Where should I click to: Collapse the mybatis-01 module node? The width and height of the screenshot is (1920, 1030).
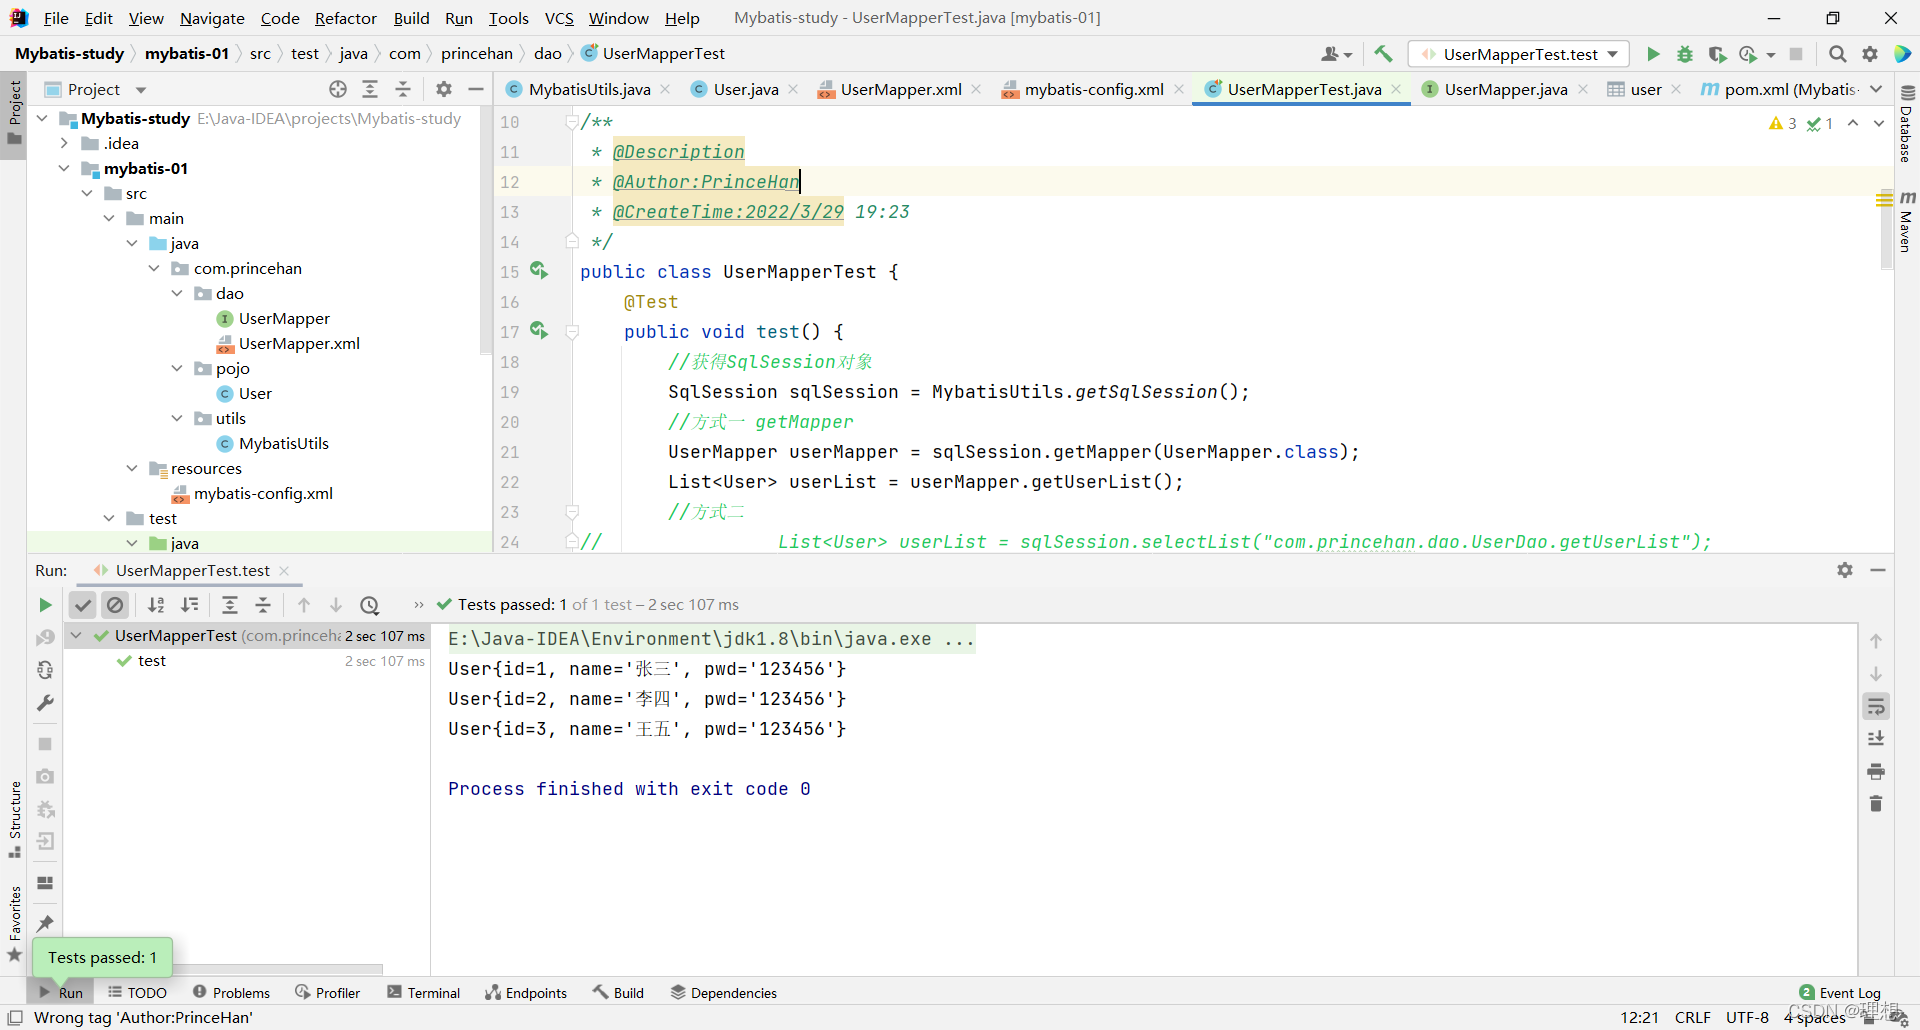[64, 168]
